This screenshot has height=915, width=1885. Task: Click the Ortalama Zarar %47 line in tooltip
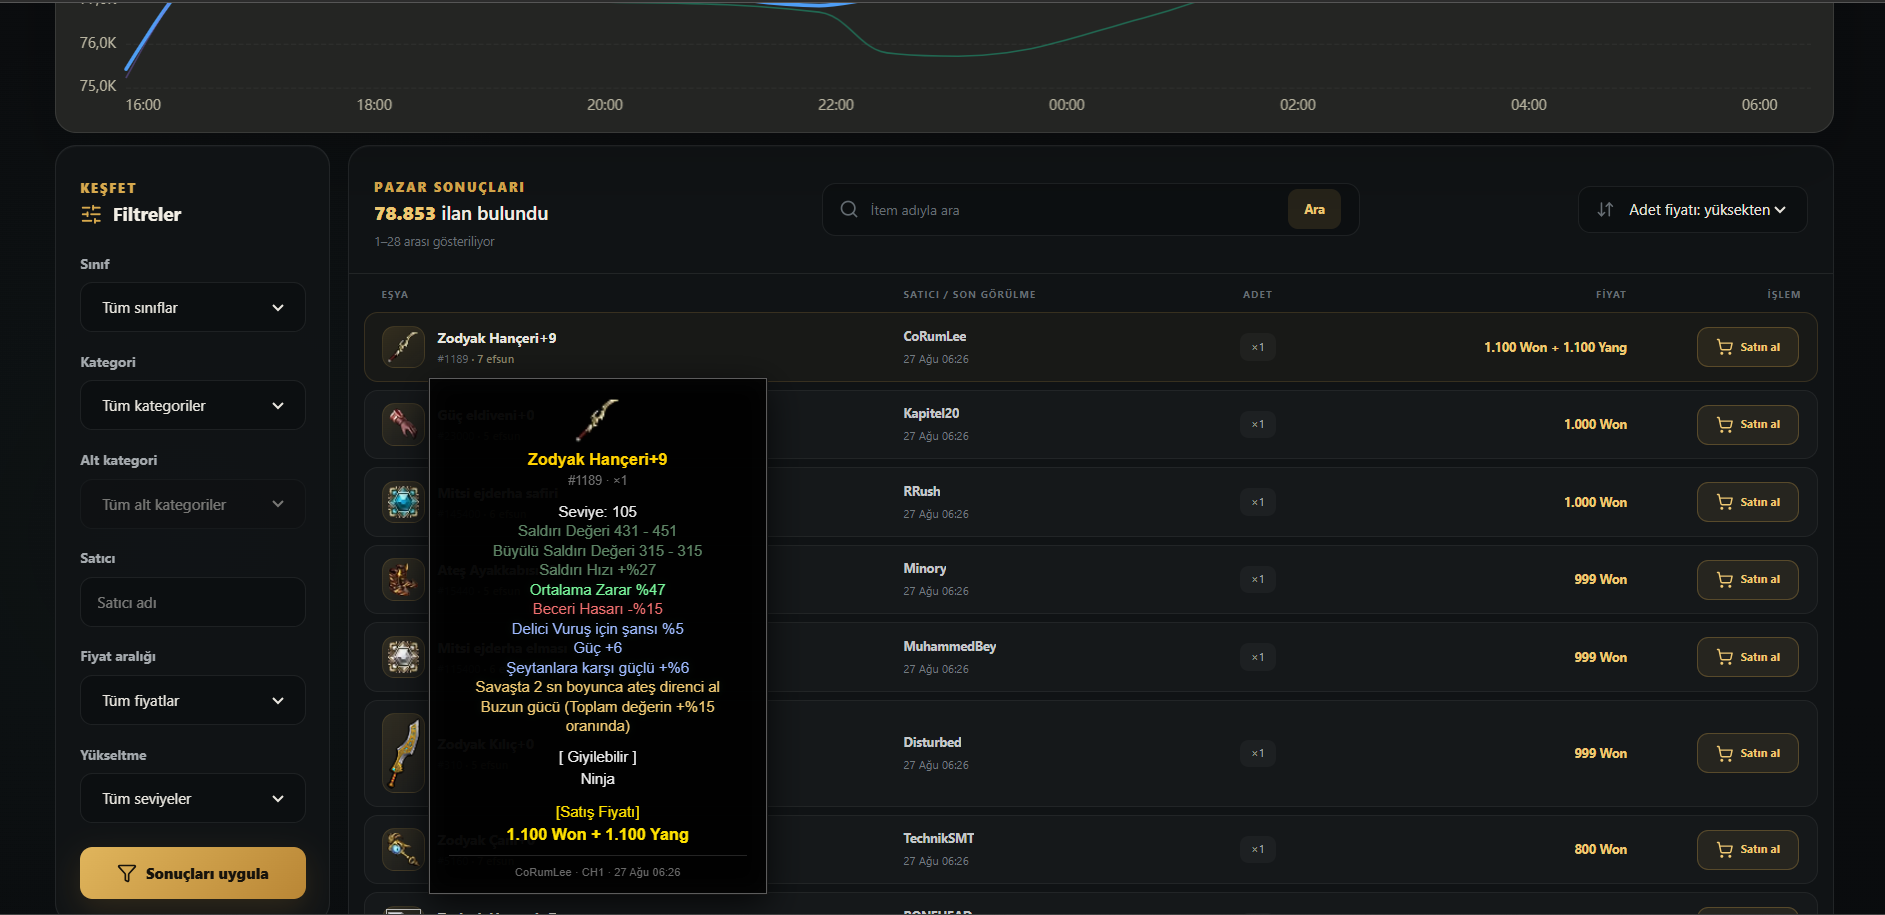pos(597,590)
